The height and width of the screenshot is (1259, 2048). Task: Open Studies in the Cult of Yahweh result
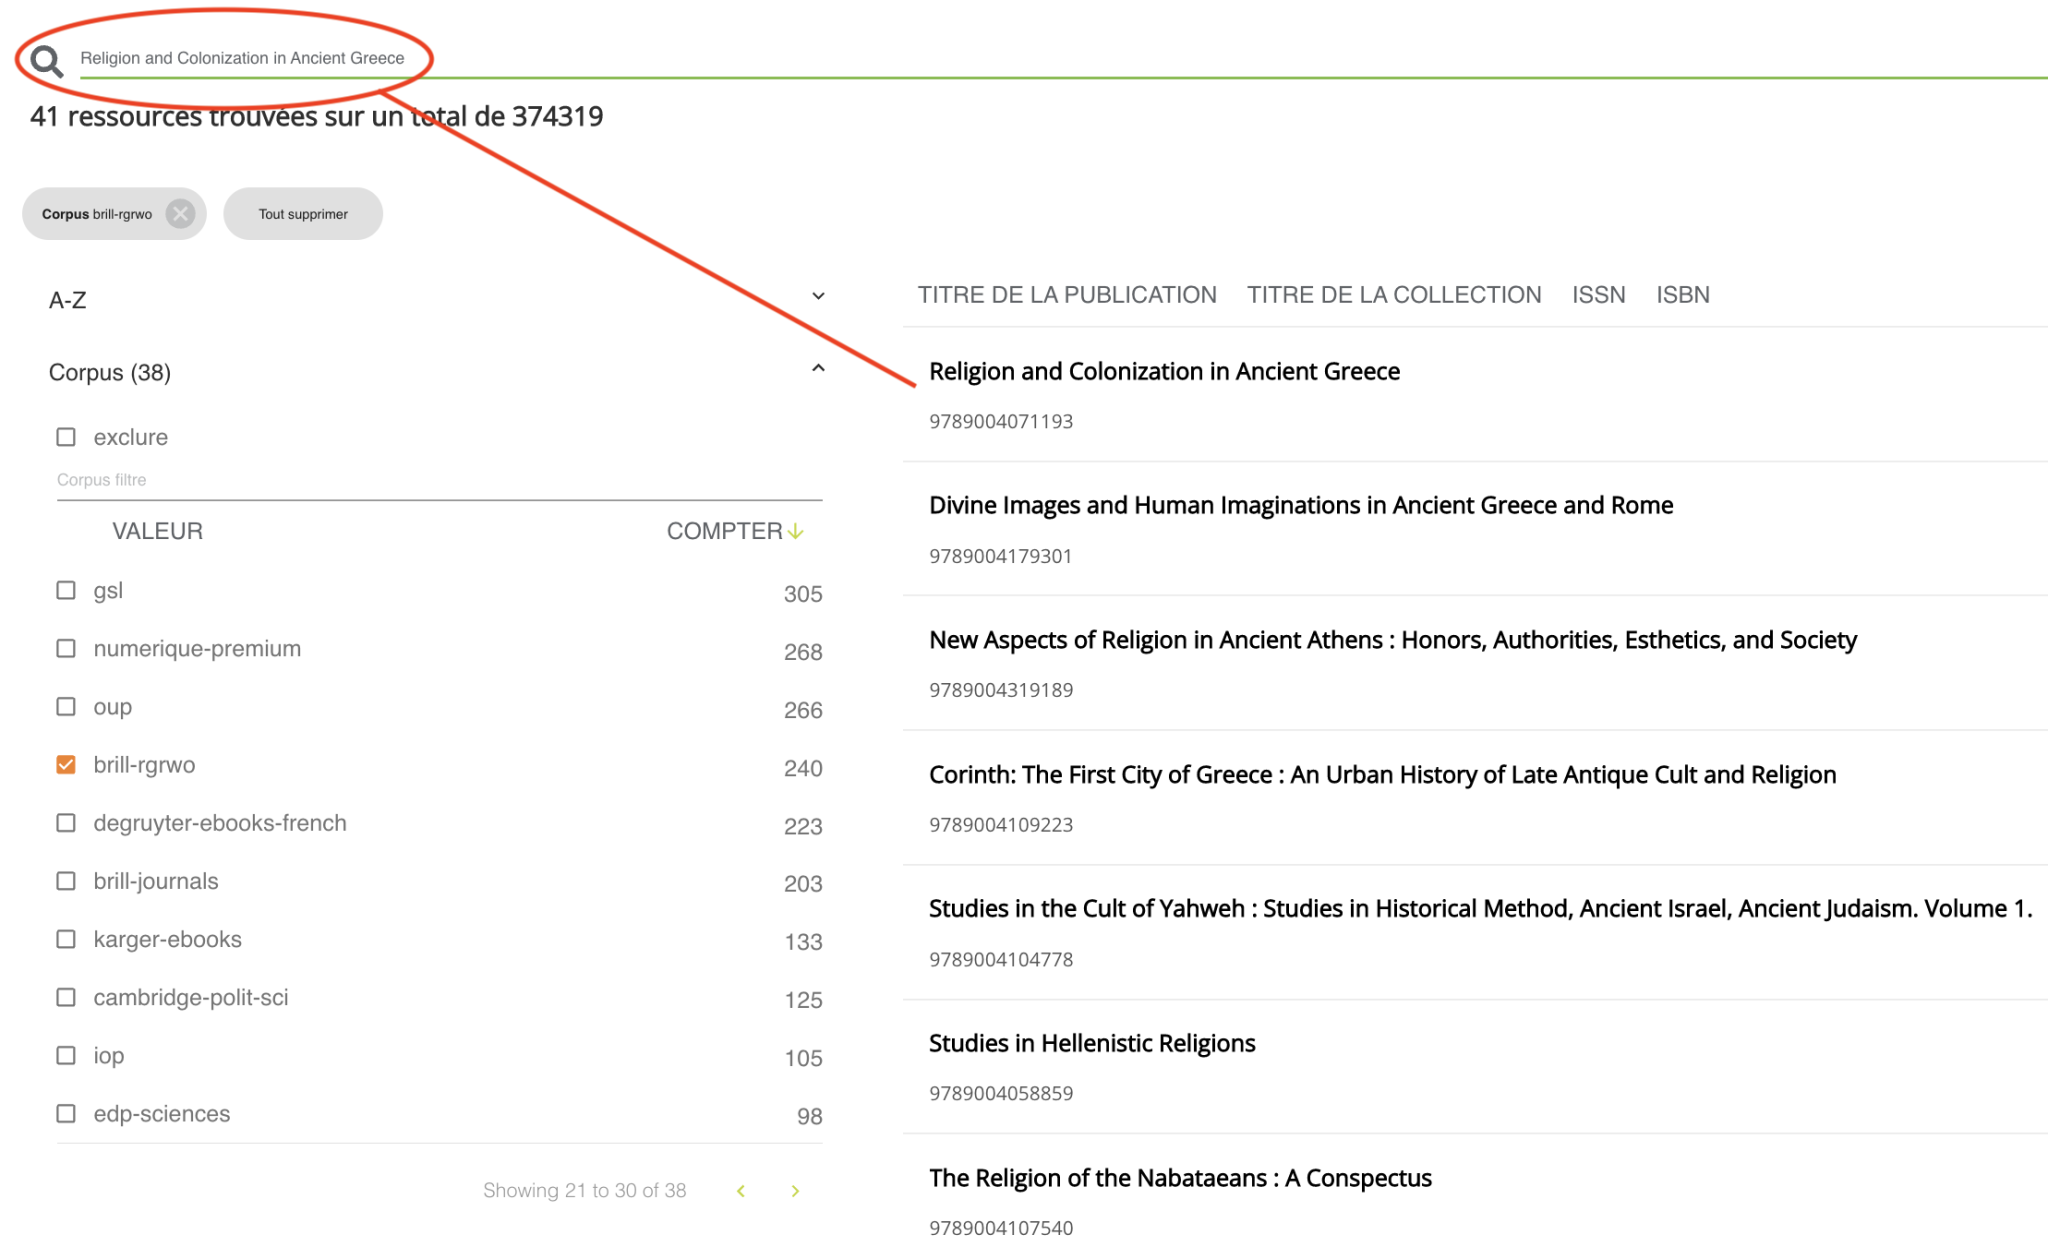click(1481, 909)
